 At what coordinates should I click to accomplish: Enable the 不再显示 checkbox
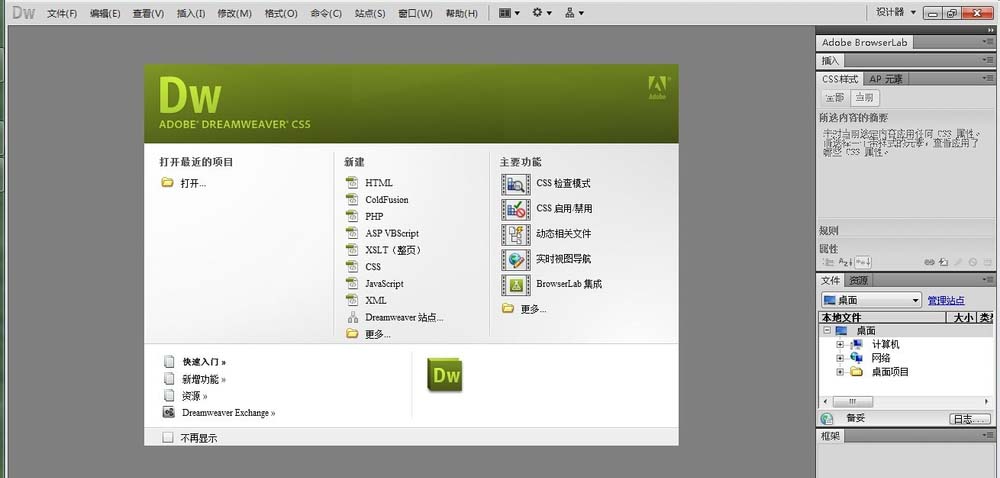click(x=168, y=437)
